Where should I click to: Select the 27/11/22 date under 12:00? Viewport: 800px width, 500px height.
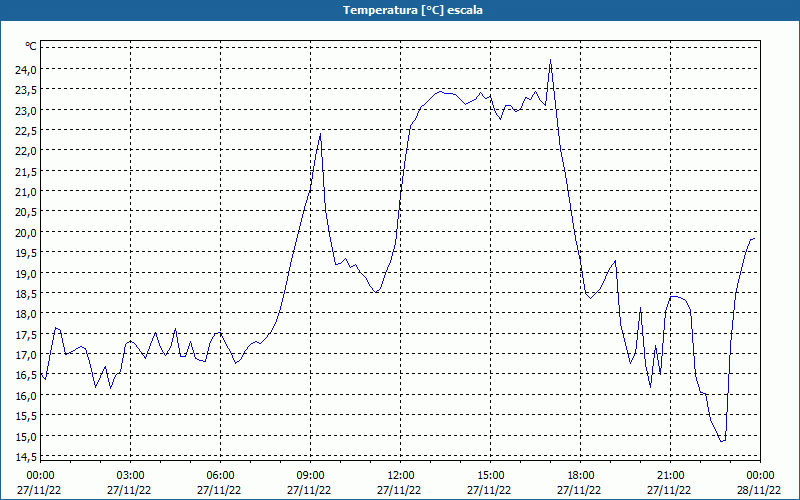(x=399, y=491)
